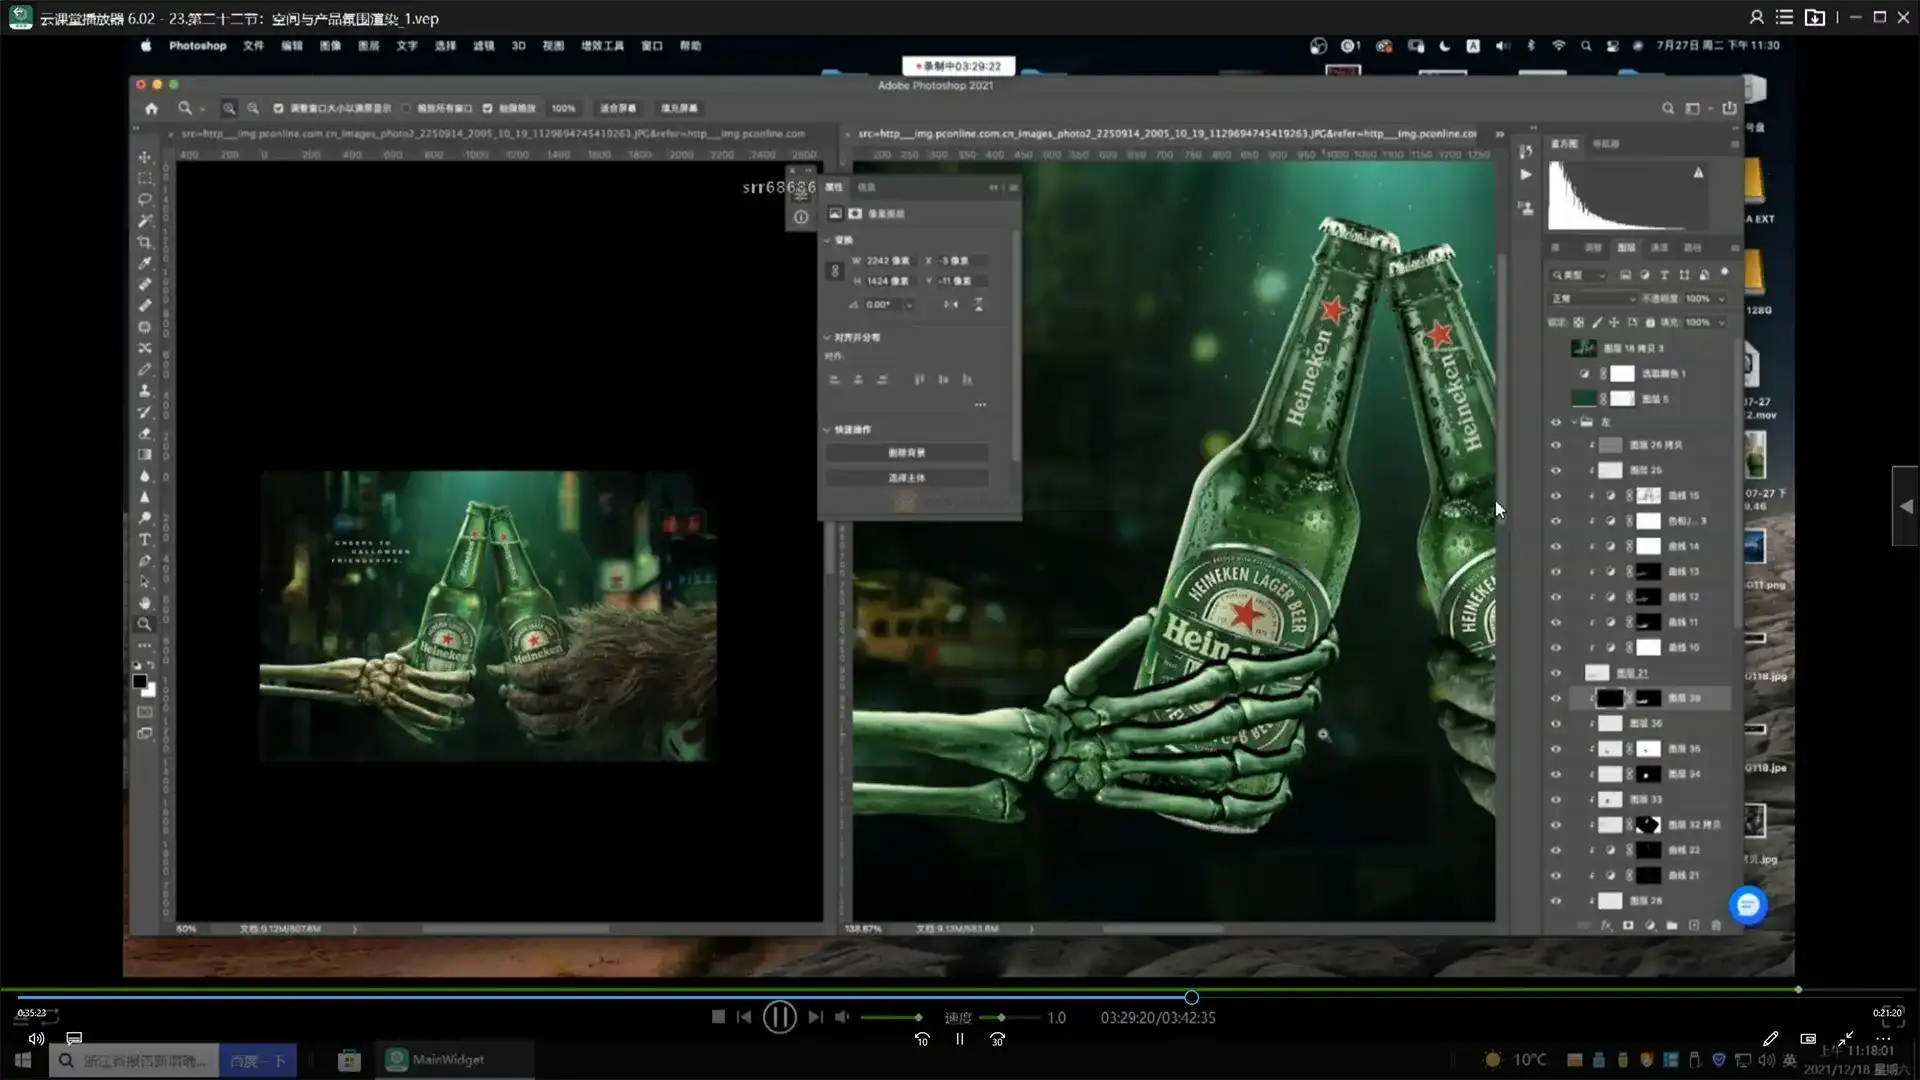Viewport: 1920px width, 1080px height.
Task: Click the Home icon in options bar
Action: click(151, 108)
